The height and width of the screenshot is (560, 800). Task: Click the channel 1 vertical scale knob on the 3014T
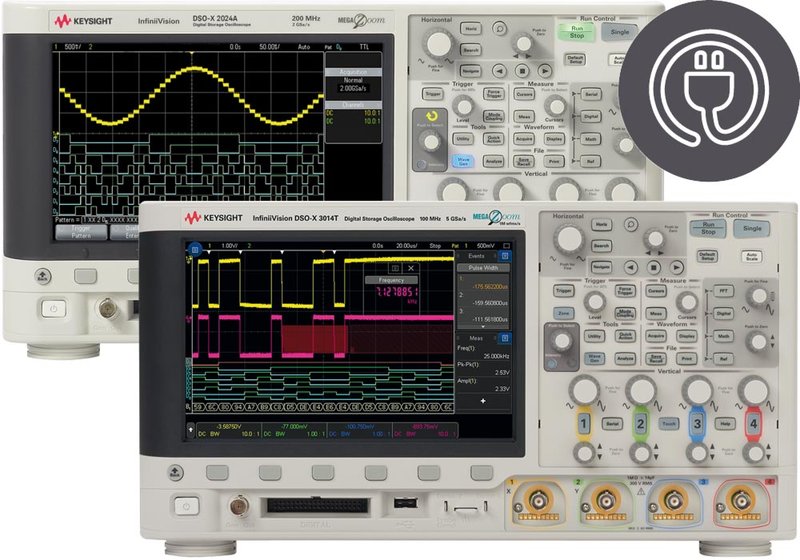(x=584, y=390)
